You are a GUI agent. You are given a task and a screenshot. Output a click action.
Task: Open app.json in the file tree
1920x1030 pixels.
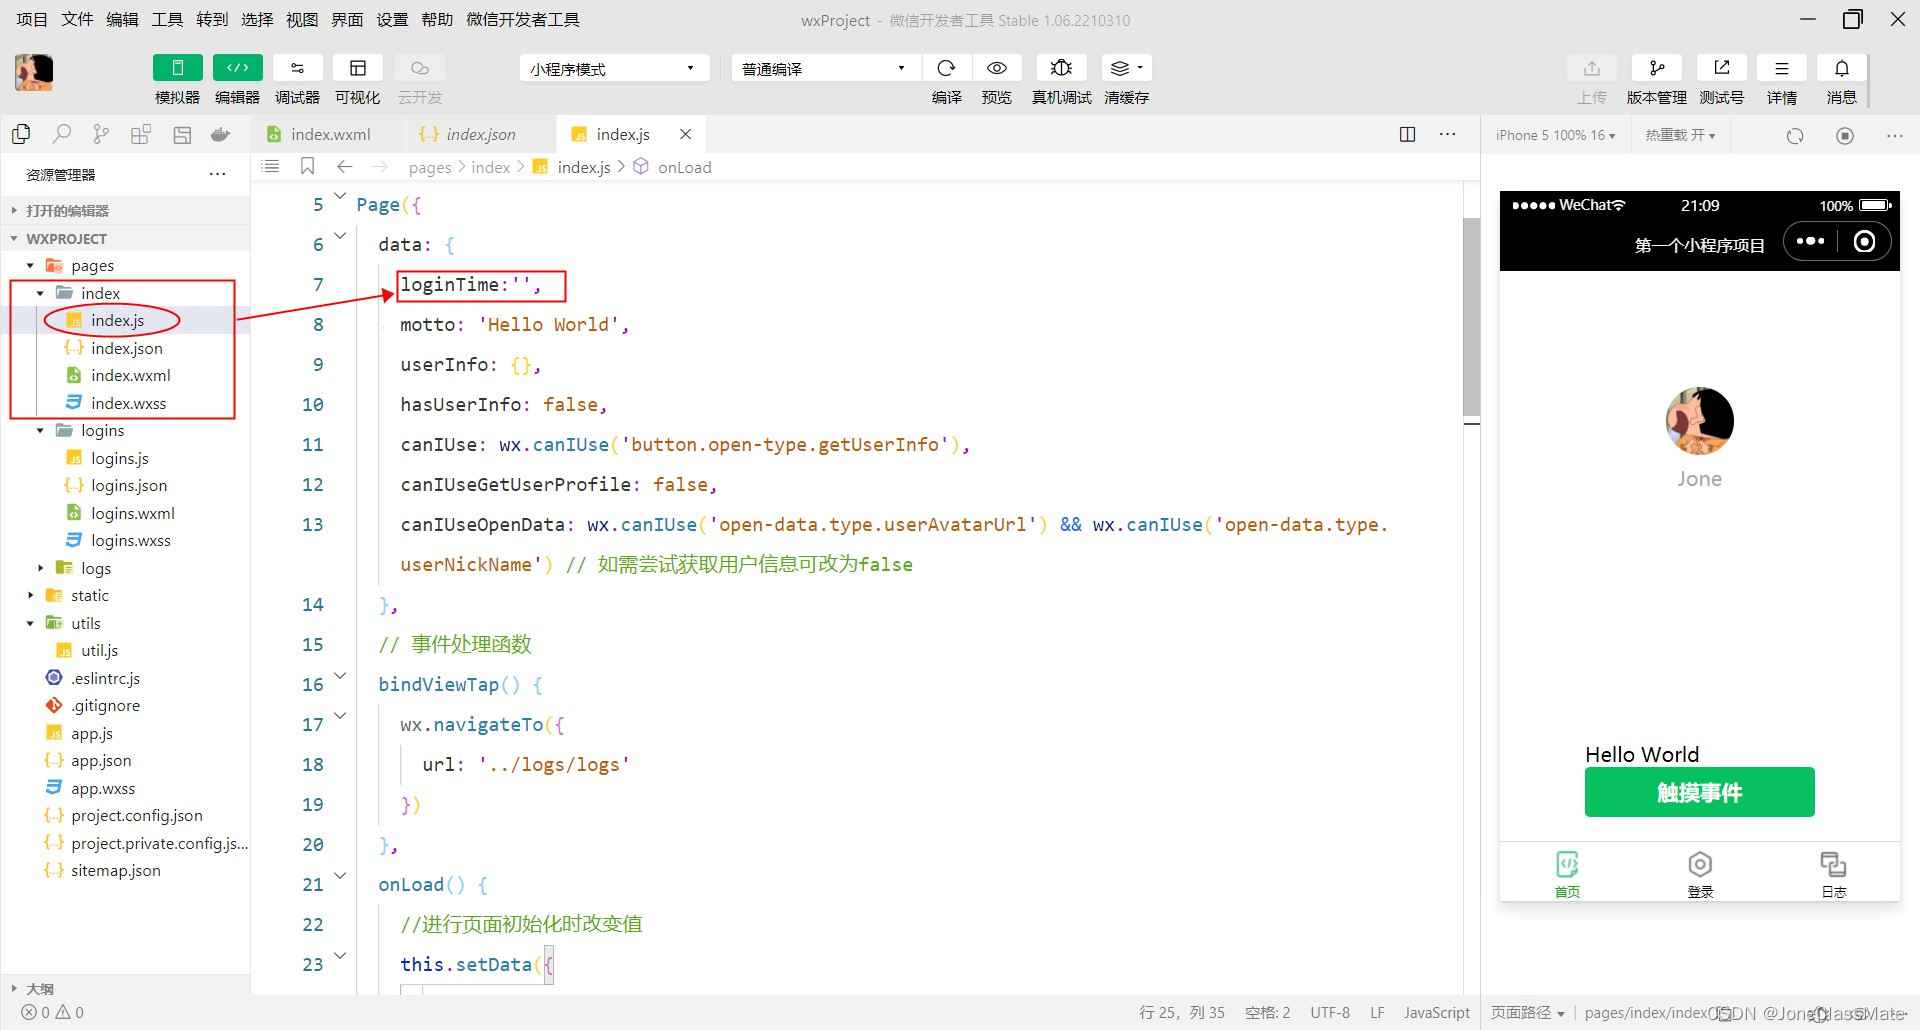pyautogui.click(x=100, y=761)
